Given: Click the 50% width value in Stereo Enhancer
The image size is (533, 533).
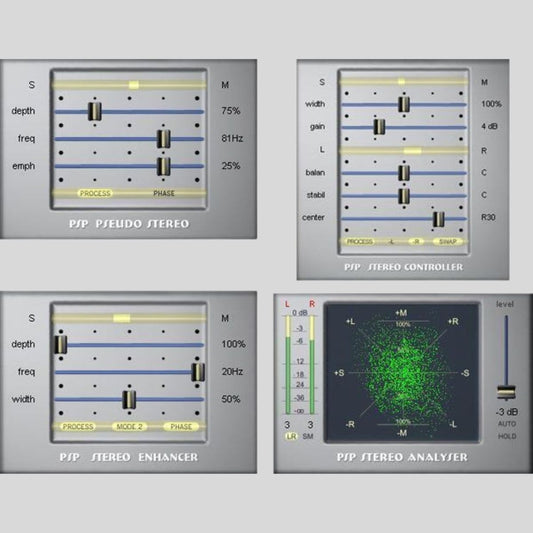Looking at the screenshot, I should point(231,399).
